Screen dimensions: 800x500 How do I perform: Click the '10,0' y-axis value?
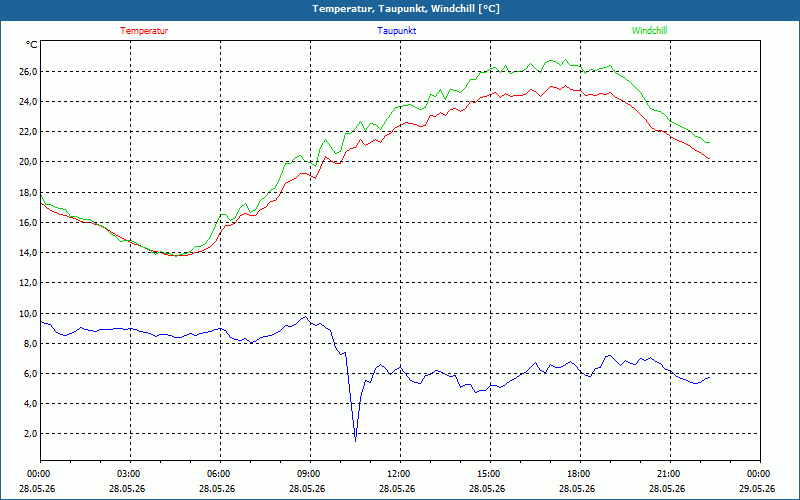pos(29,314)
